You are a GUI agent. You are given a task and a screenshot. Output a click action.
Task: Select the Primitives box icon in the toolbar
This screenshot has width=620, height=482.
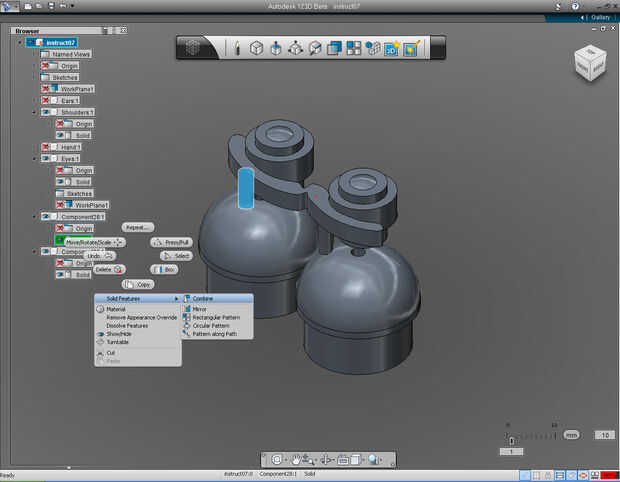click(x=256, y=48)
